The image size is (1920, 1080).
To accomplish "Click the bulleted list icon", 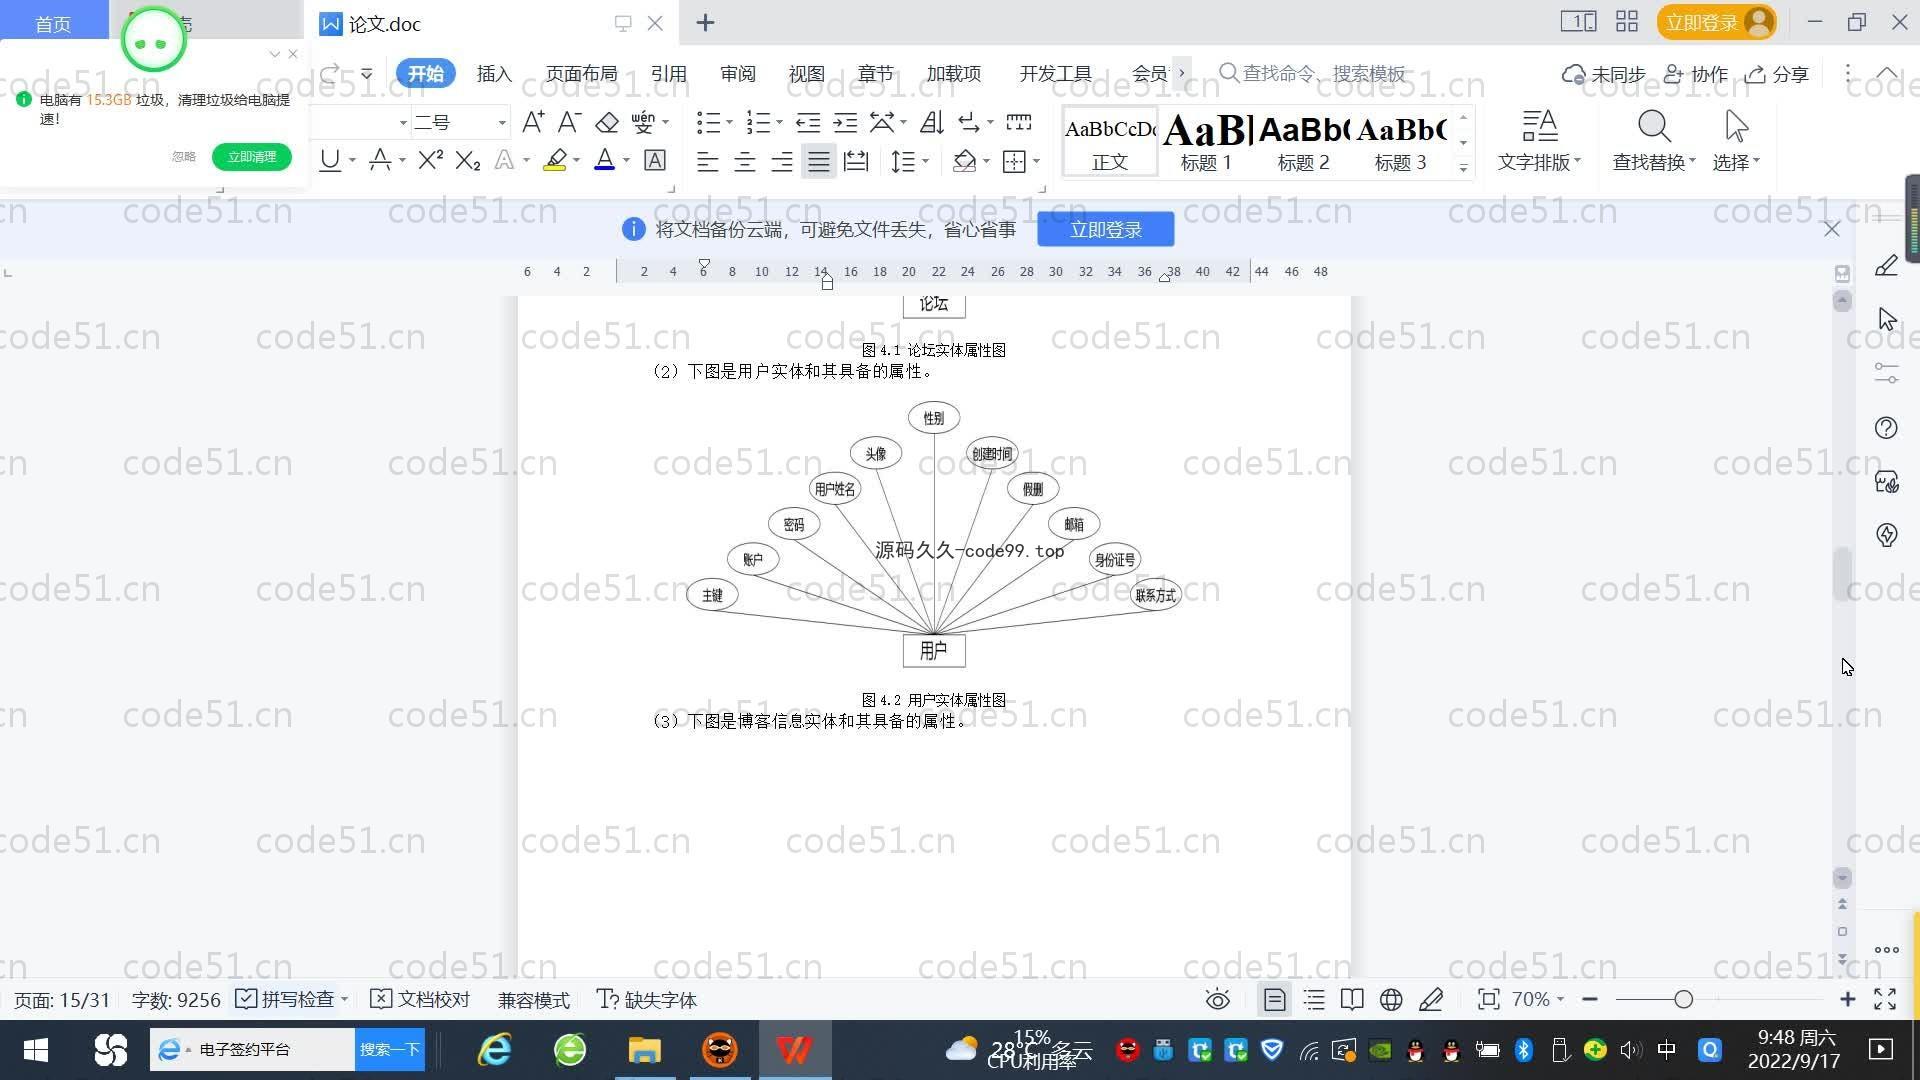I will [x=708, y=123].
